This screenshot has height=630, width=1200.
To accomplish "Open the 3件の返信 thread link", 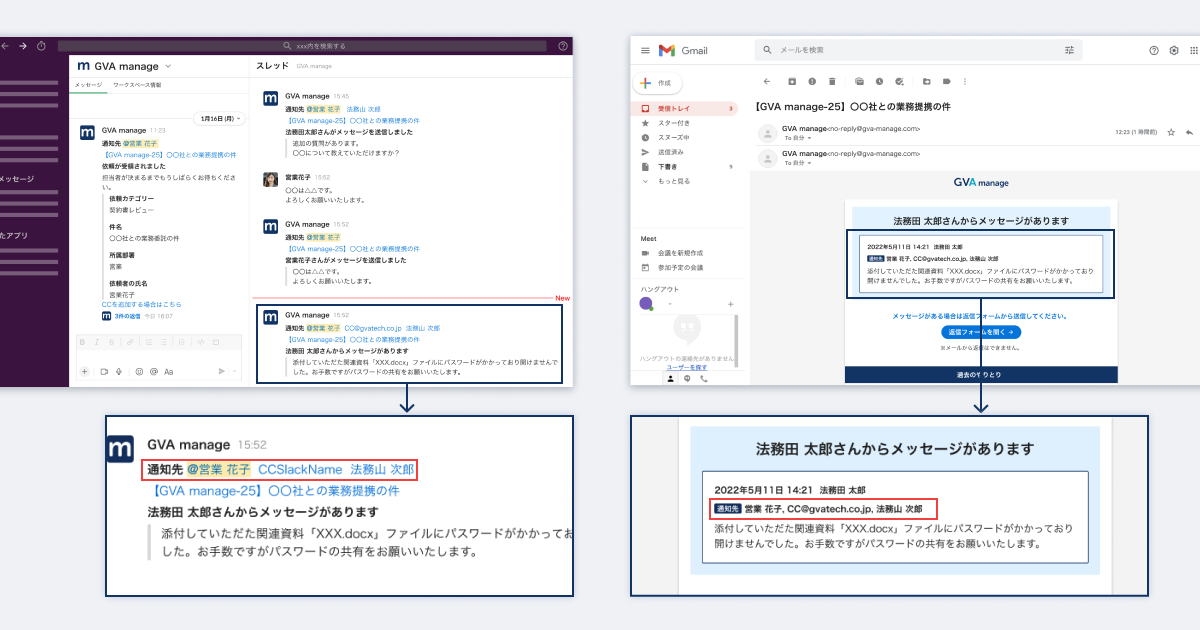I will 128,316.
